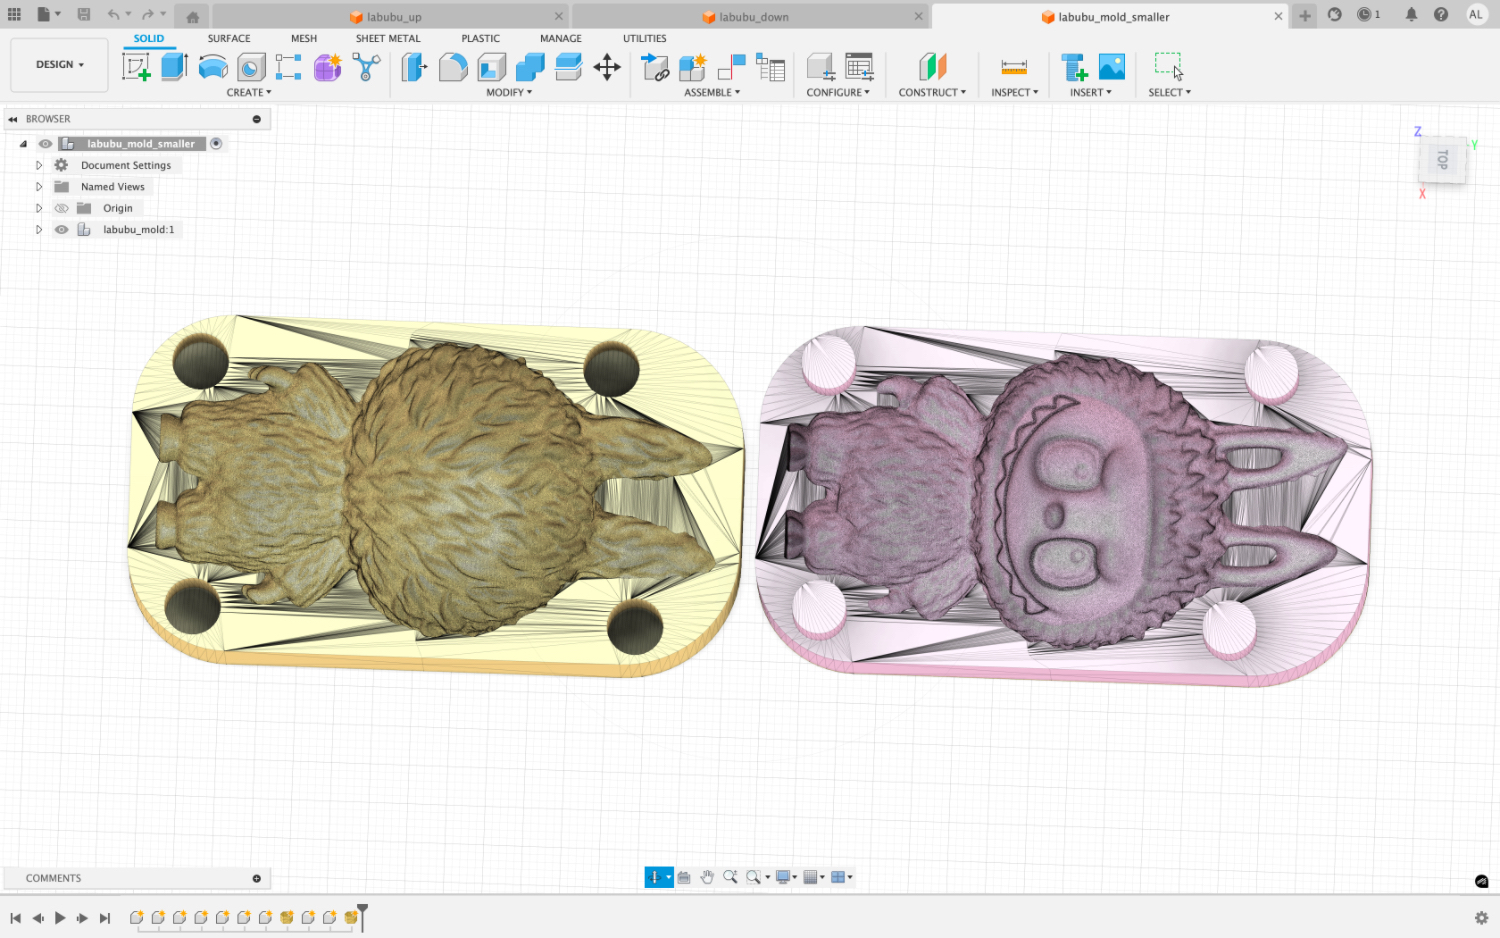Activate the Fillet tool
This screenshot has height=938, width=1500.
click(453, 66)
